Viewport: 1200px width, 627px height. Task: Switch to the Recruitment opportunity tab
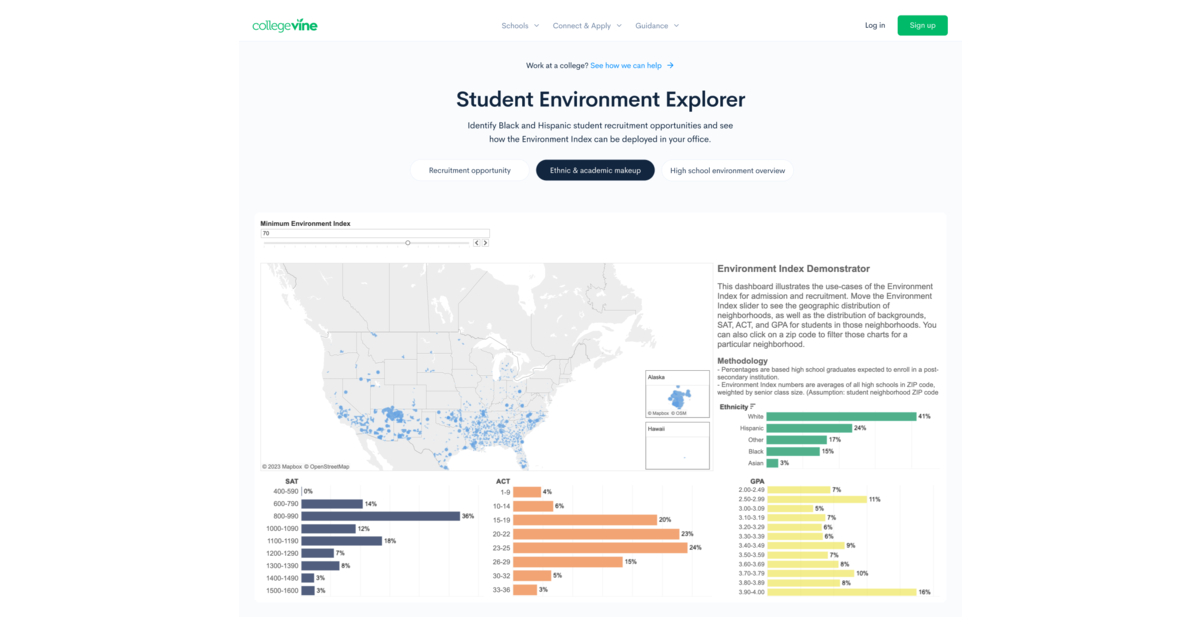pyautogui.click(x=470, y=170)
